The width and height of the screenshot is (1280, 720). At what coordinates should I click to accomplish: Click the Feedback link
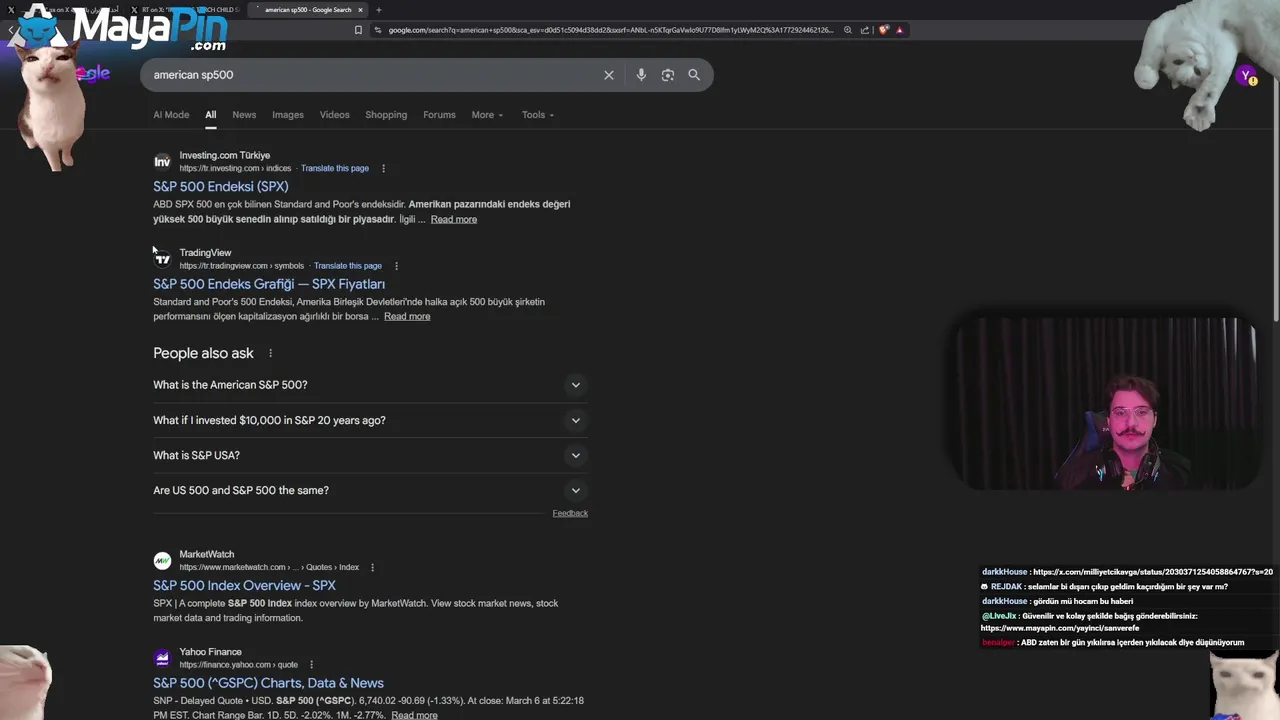coord(570,513)
